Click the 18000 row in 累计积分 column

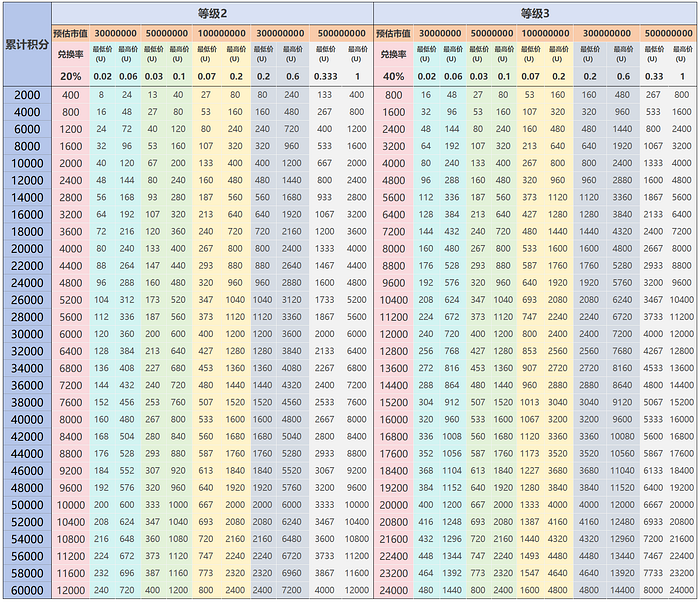[x=27, y=231]
